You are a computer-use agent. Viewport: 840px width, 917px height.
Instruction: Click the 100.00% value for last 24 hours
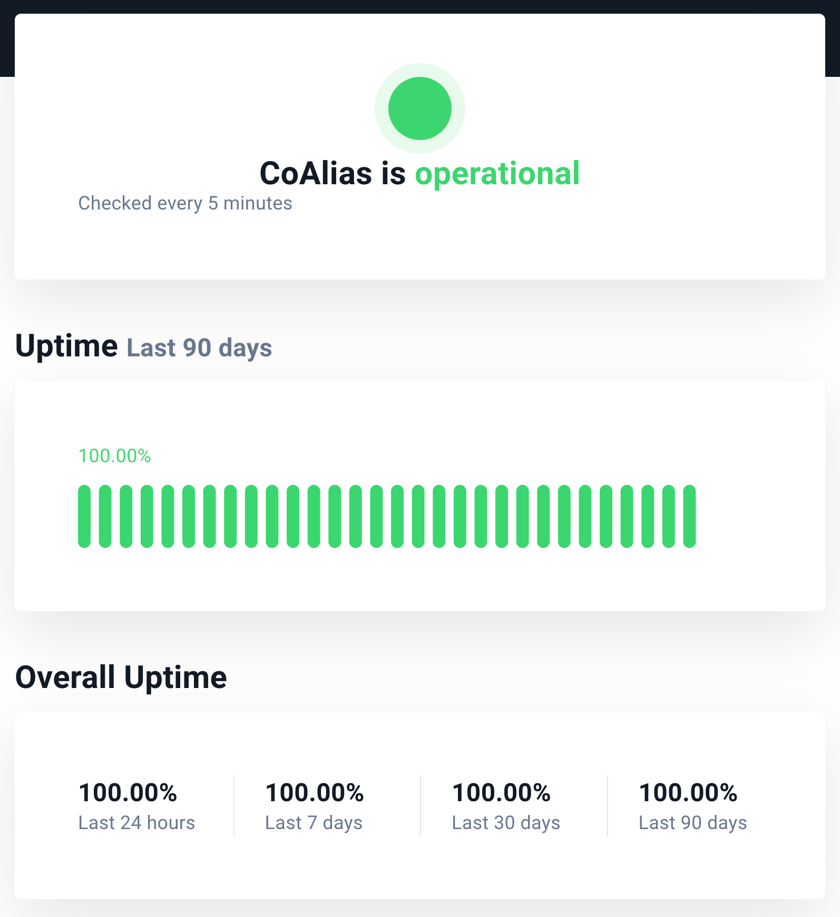[x=128, y=793]
